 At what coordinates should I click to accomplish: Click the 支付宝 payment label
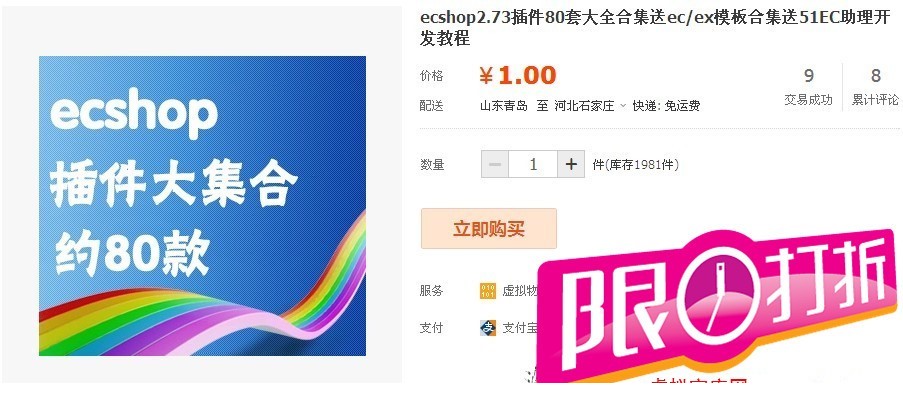pos(519,328)
